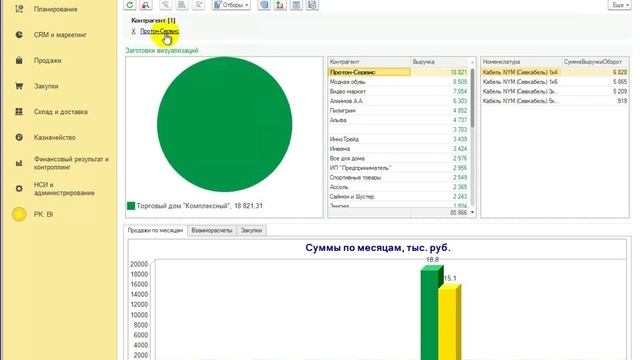Select Планирование in the sidebar
This screenshot has width=640, height=360.
click(56, 9)
